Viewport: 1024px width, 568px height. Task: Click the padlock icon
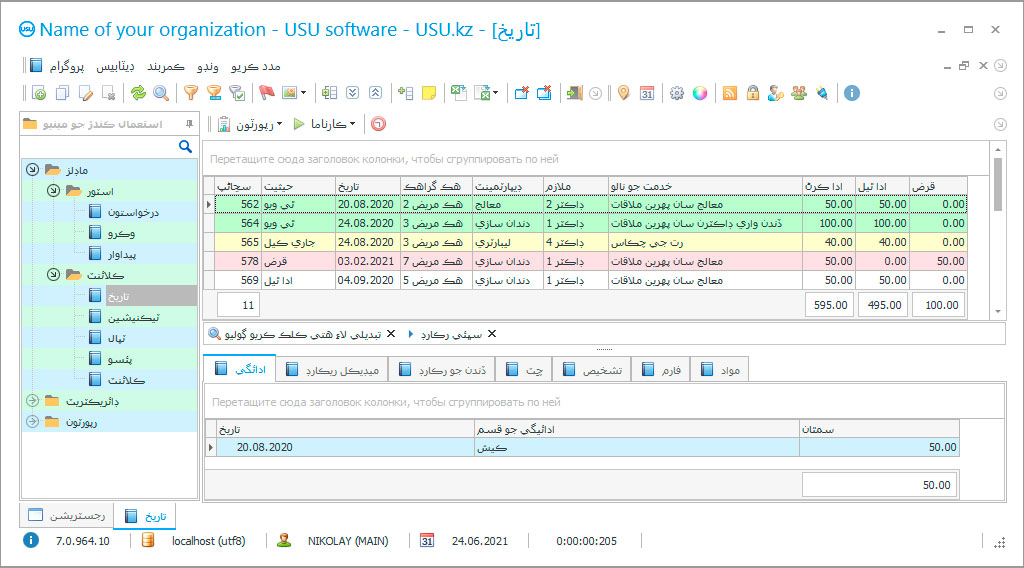pos(753,93)
